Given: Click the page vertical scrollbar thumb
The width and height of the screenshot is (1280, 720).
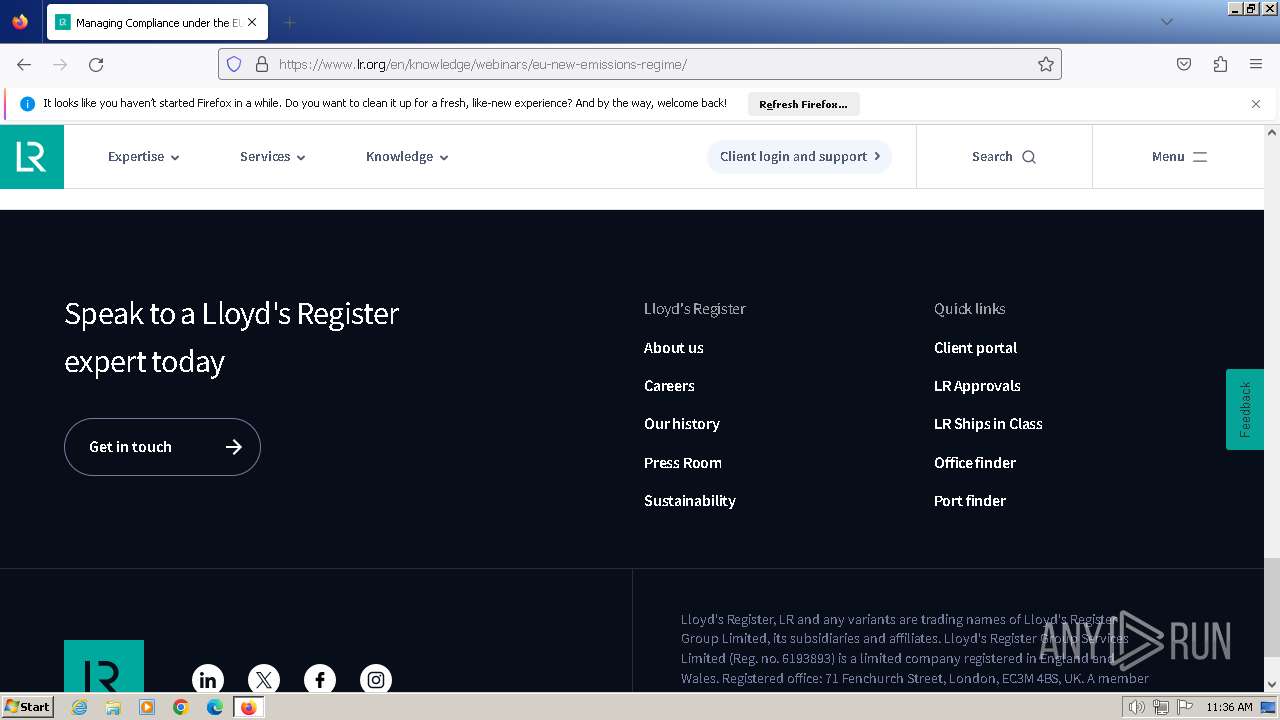Looking at the screenshot, I should pyautogui.click(x=1272, y=607).
